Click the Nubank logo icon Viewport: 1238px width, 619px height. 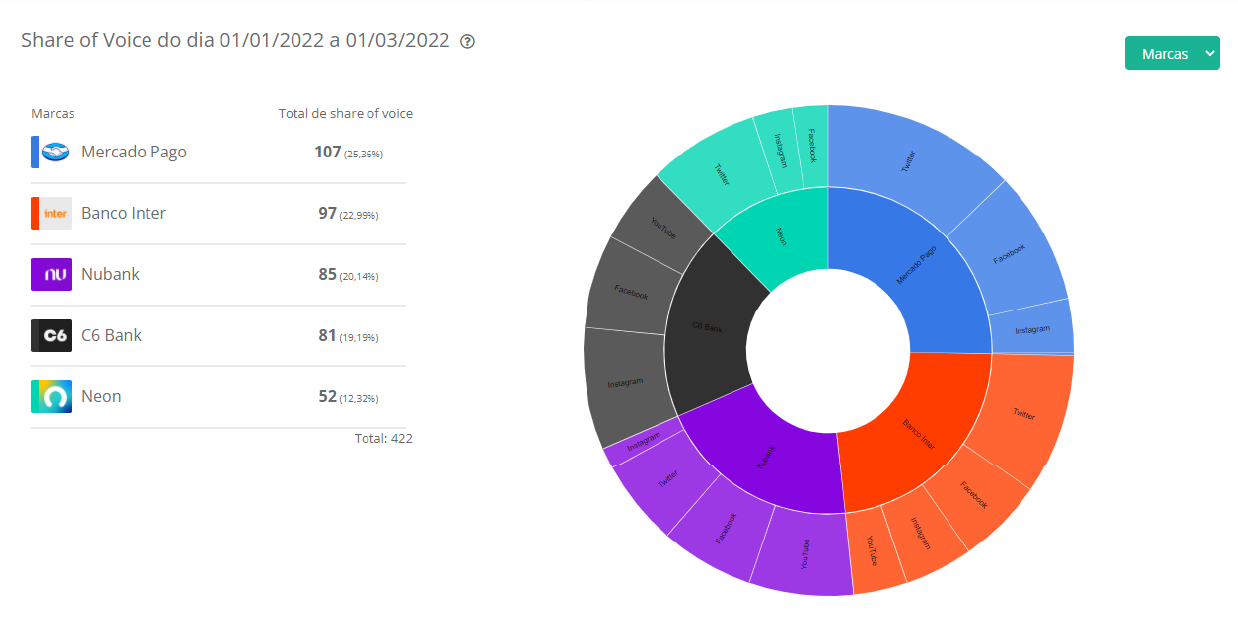51,275
